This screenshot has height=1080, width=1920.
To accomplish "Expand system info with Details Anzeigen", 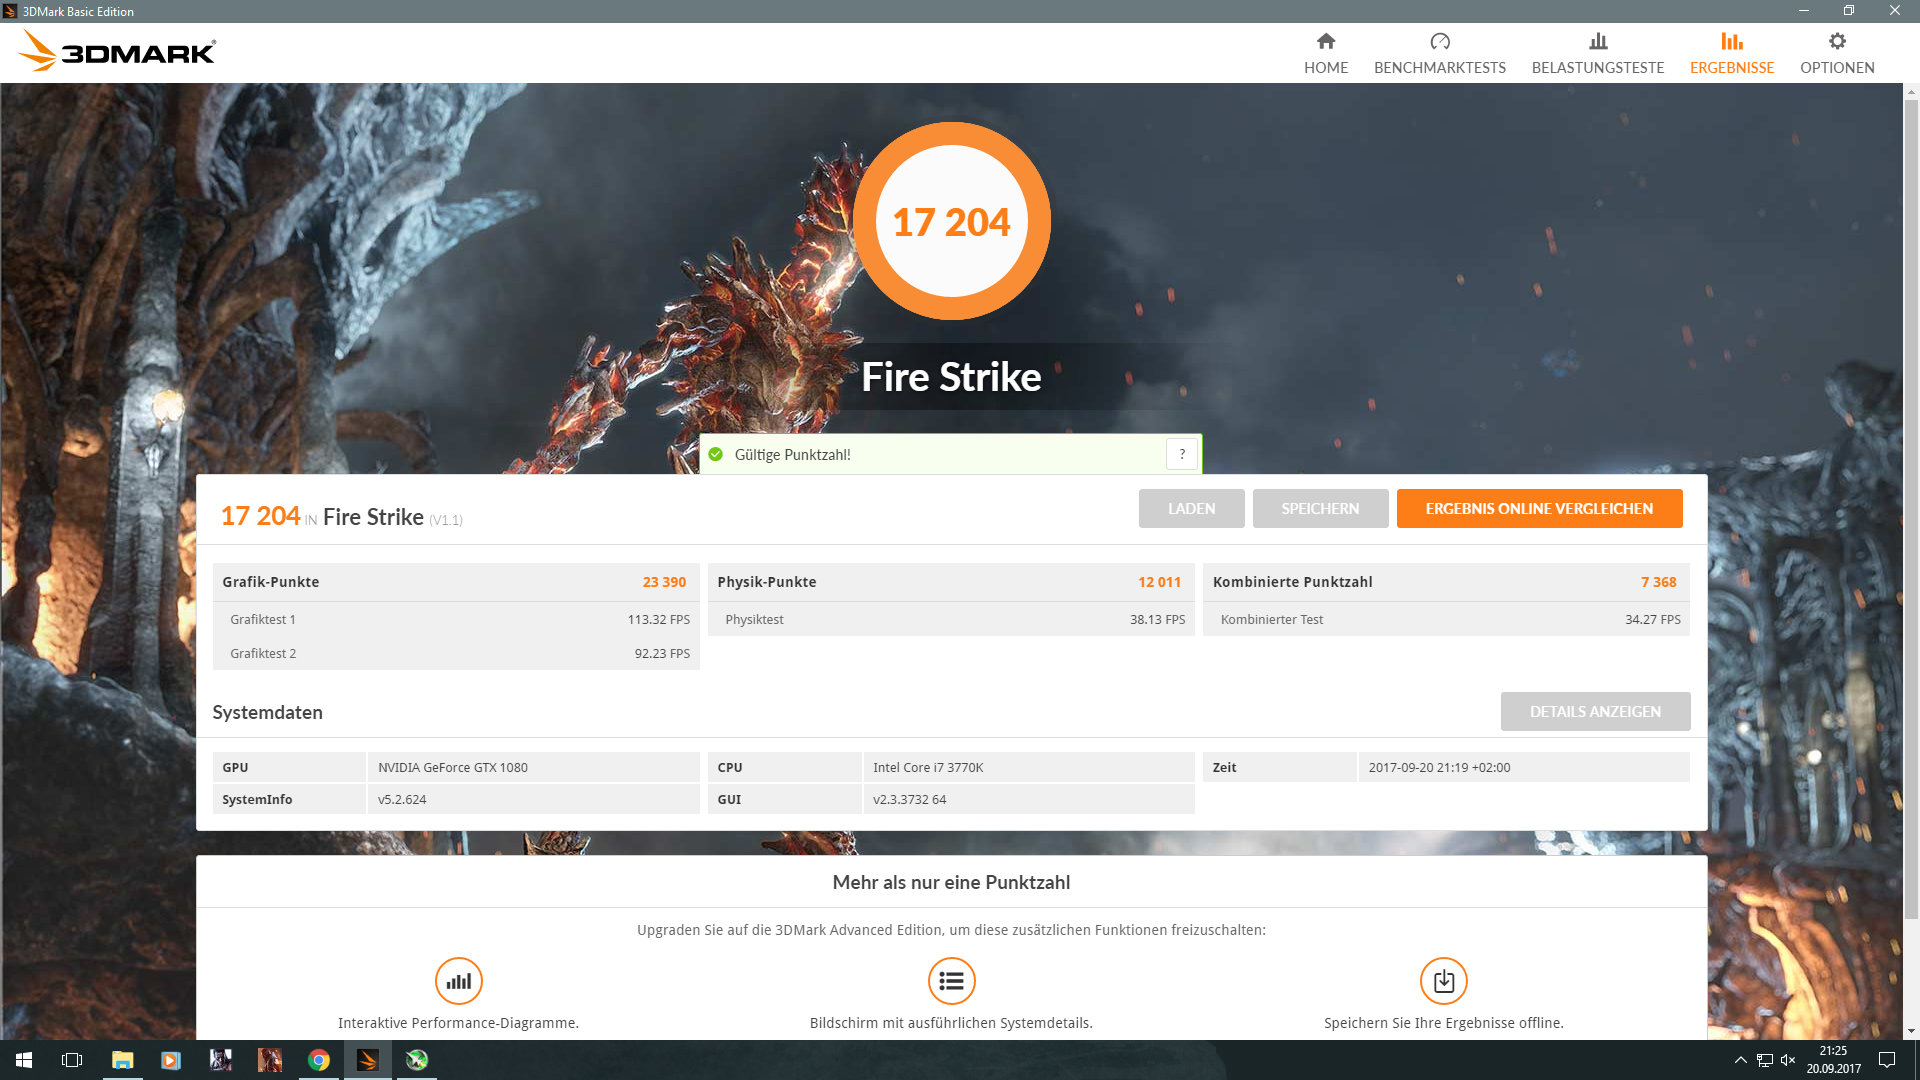I will (x=1594, y=712).
